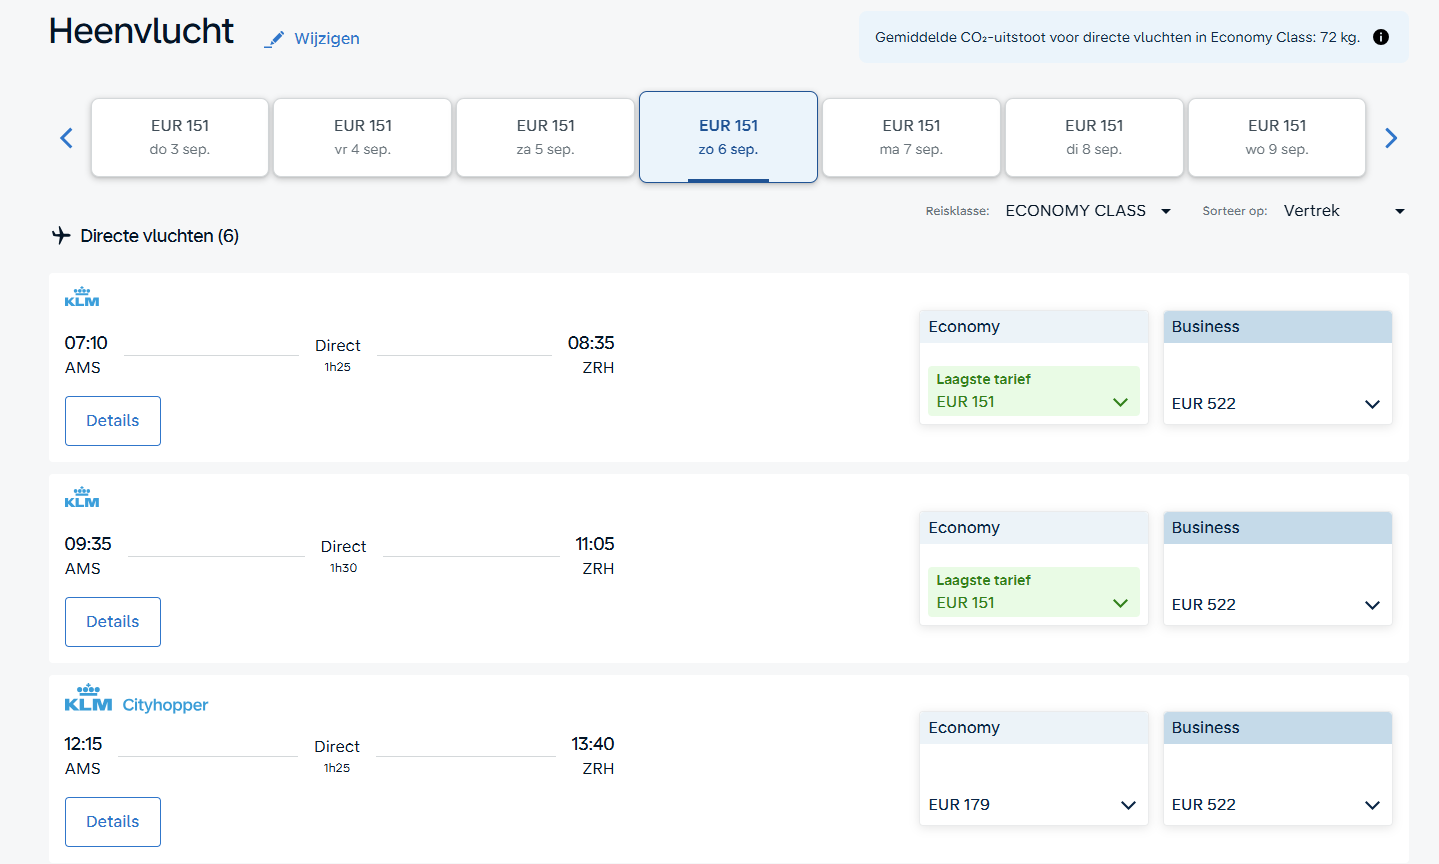Go to earlier dates with left arrow
Viewport: 1439px width, 864px height.
coord(67,138)
